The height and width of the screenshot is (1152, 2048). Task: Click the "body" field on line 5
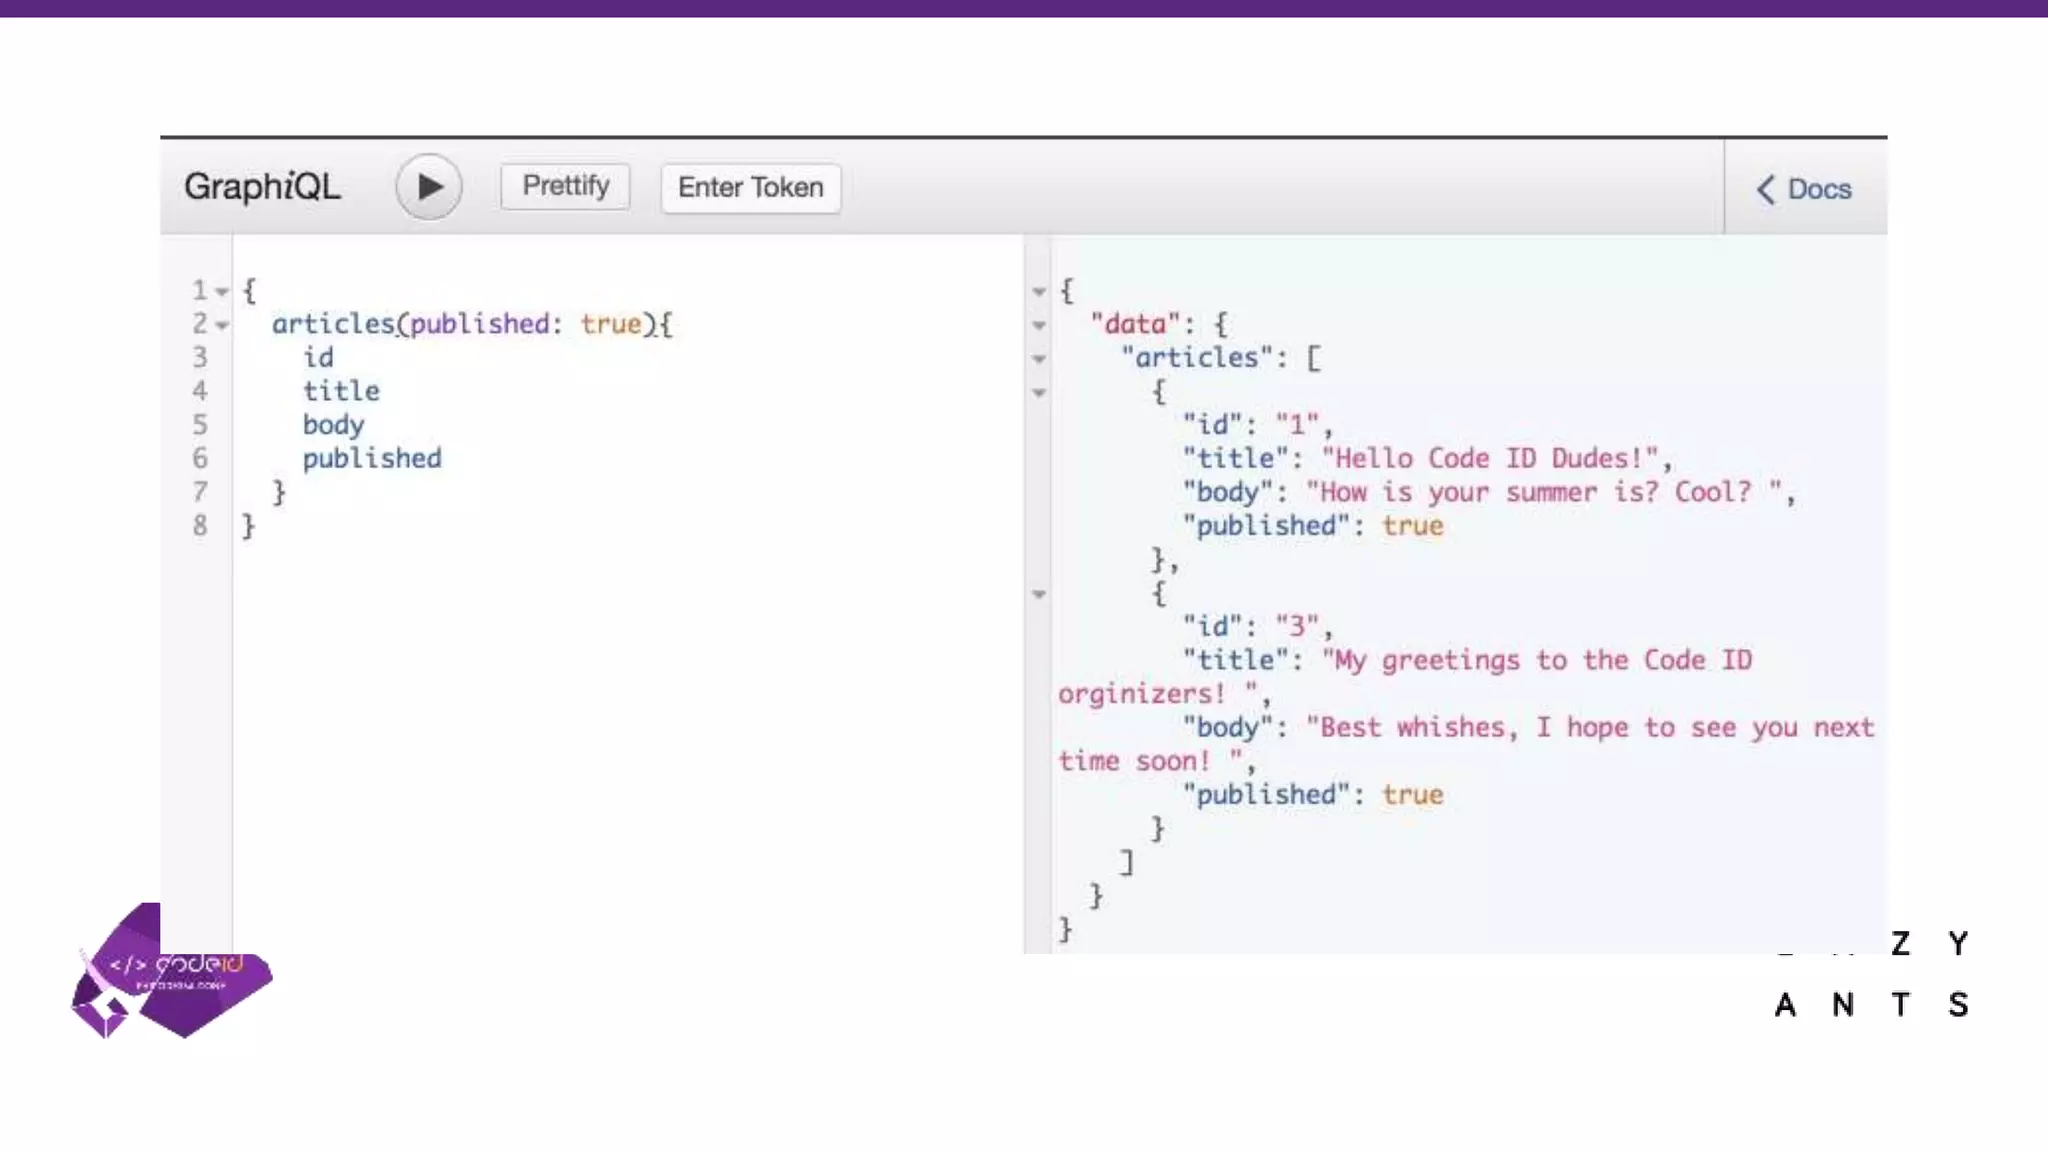pos(333,425)
